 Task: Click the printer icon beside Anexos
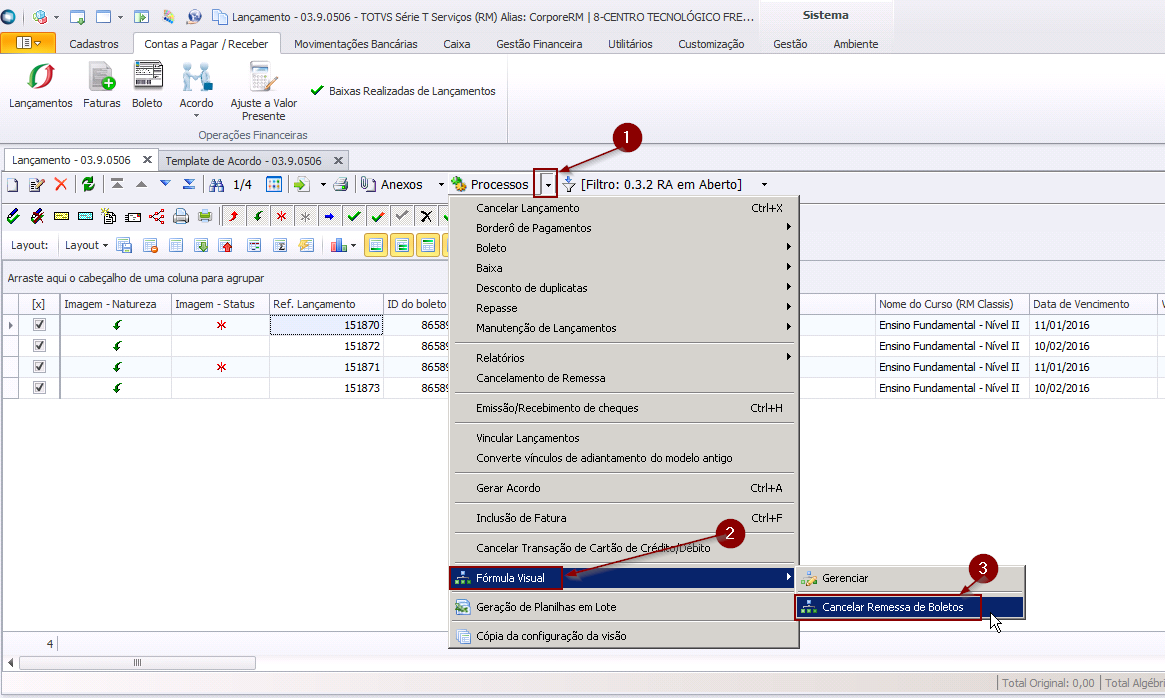pyautogui.click(x=341, y=184)
